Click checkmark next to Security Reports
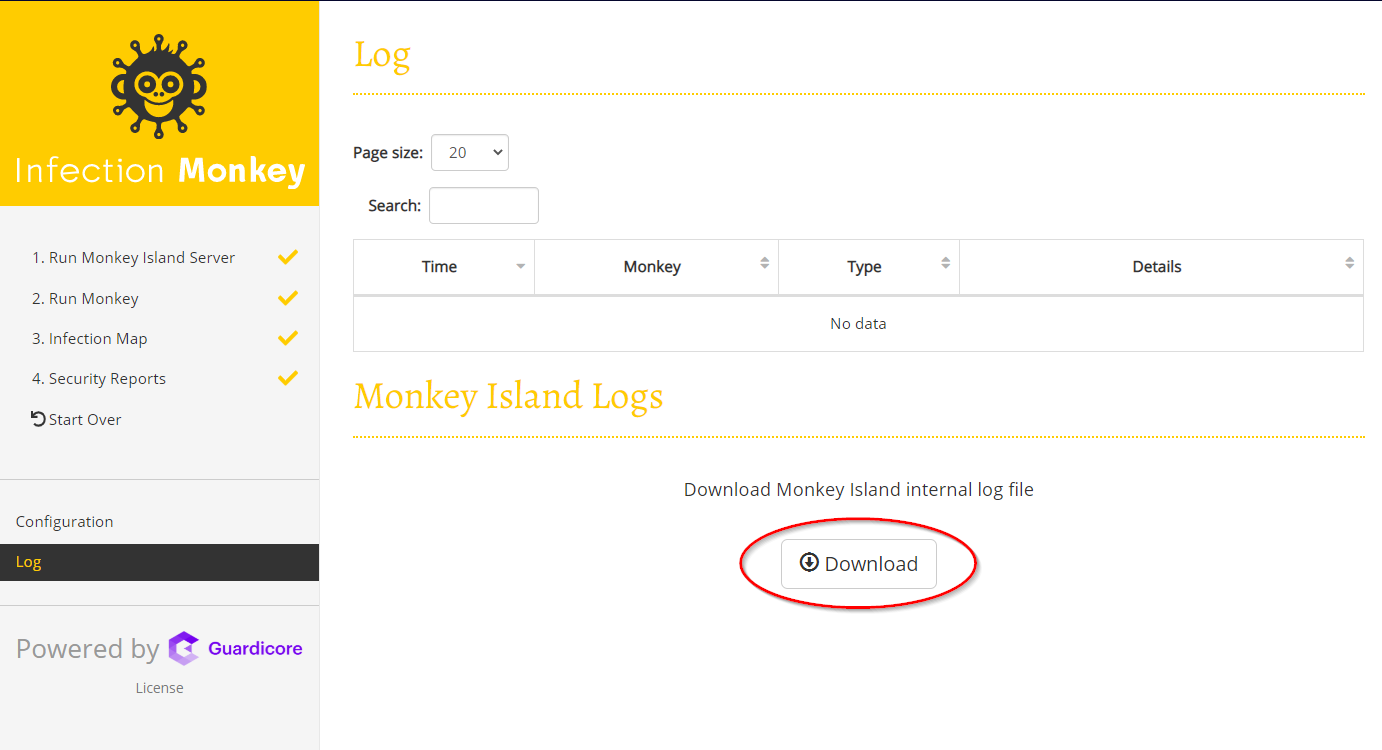The width and height of the screenshot is (1382, 750). pyautogui.click(x=288, y=378)
